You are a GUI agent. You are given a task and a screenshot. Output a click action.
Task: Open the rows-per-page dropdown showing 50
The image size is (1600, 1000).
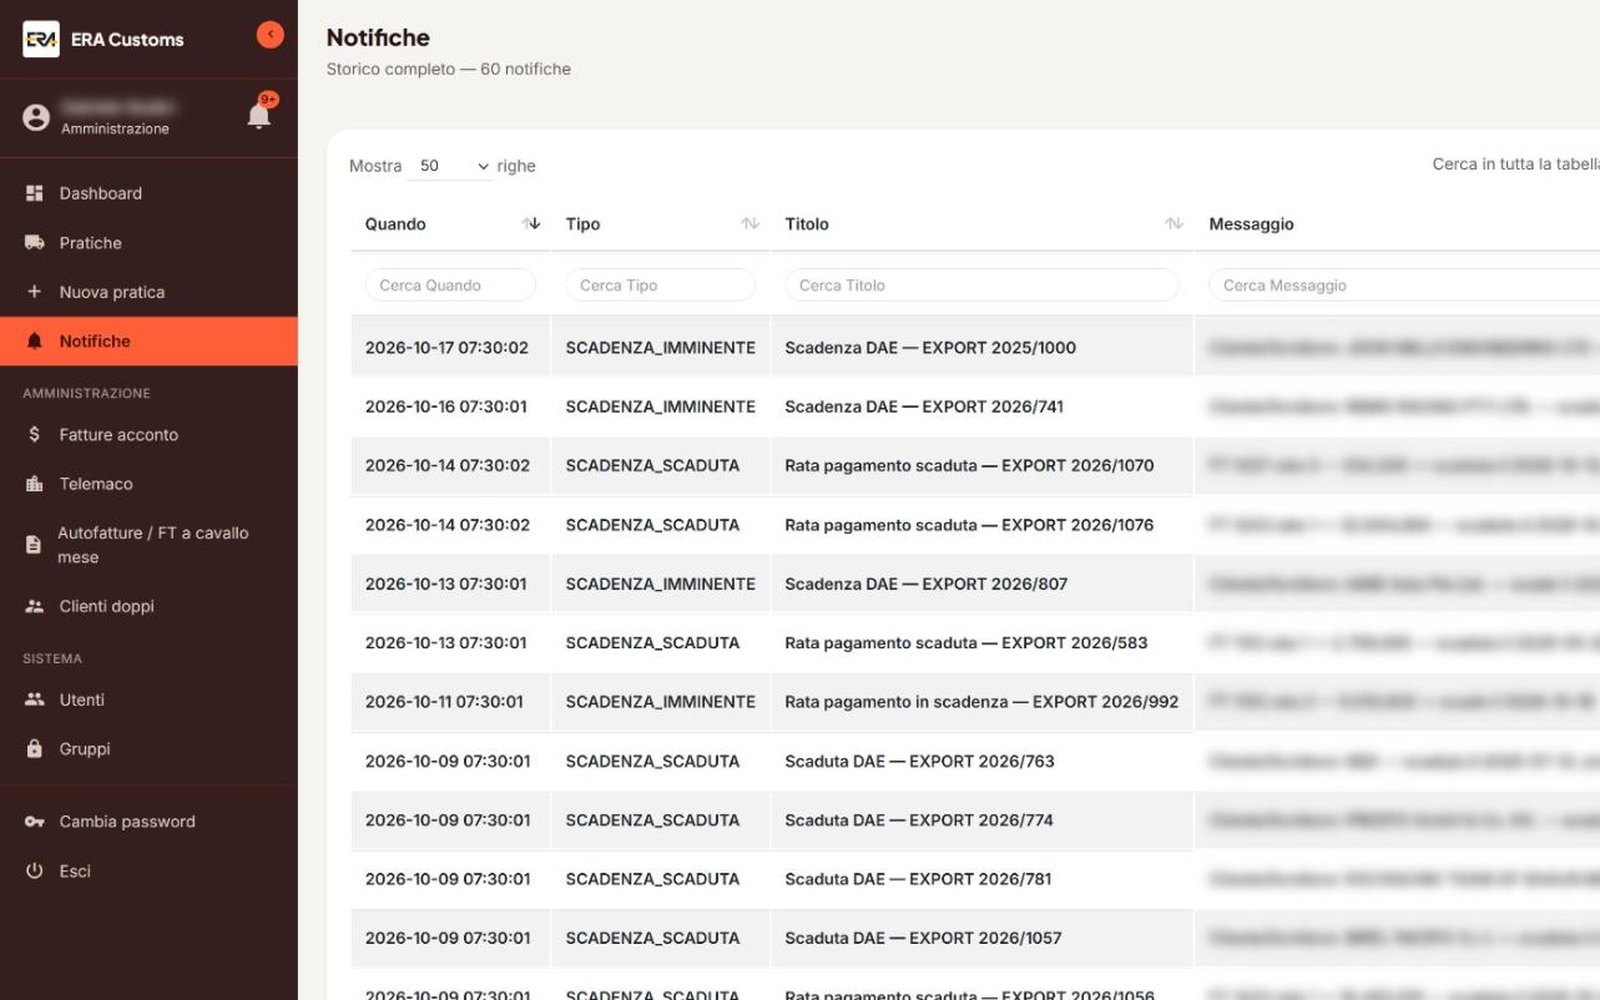450,166
